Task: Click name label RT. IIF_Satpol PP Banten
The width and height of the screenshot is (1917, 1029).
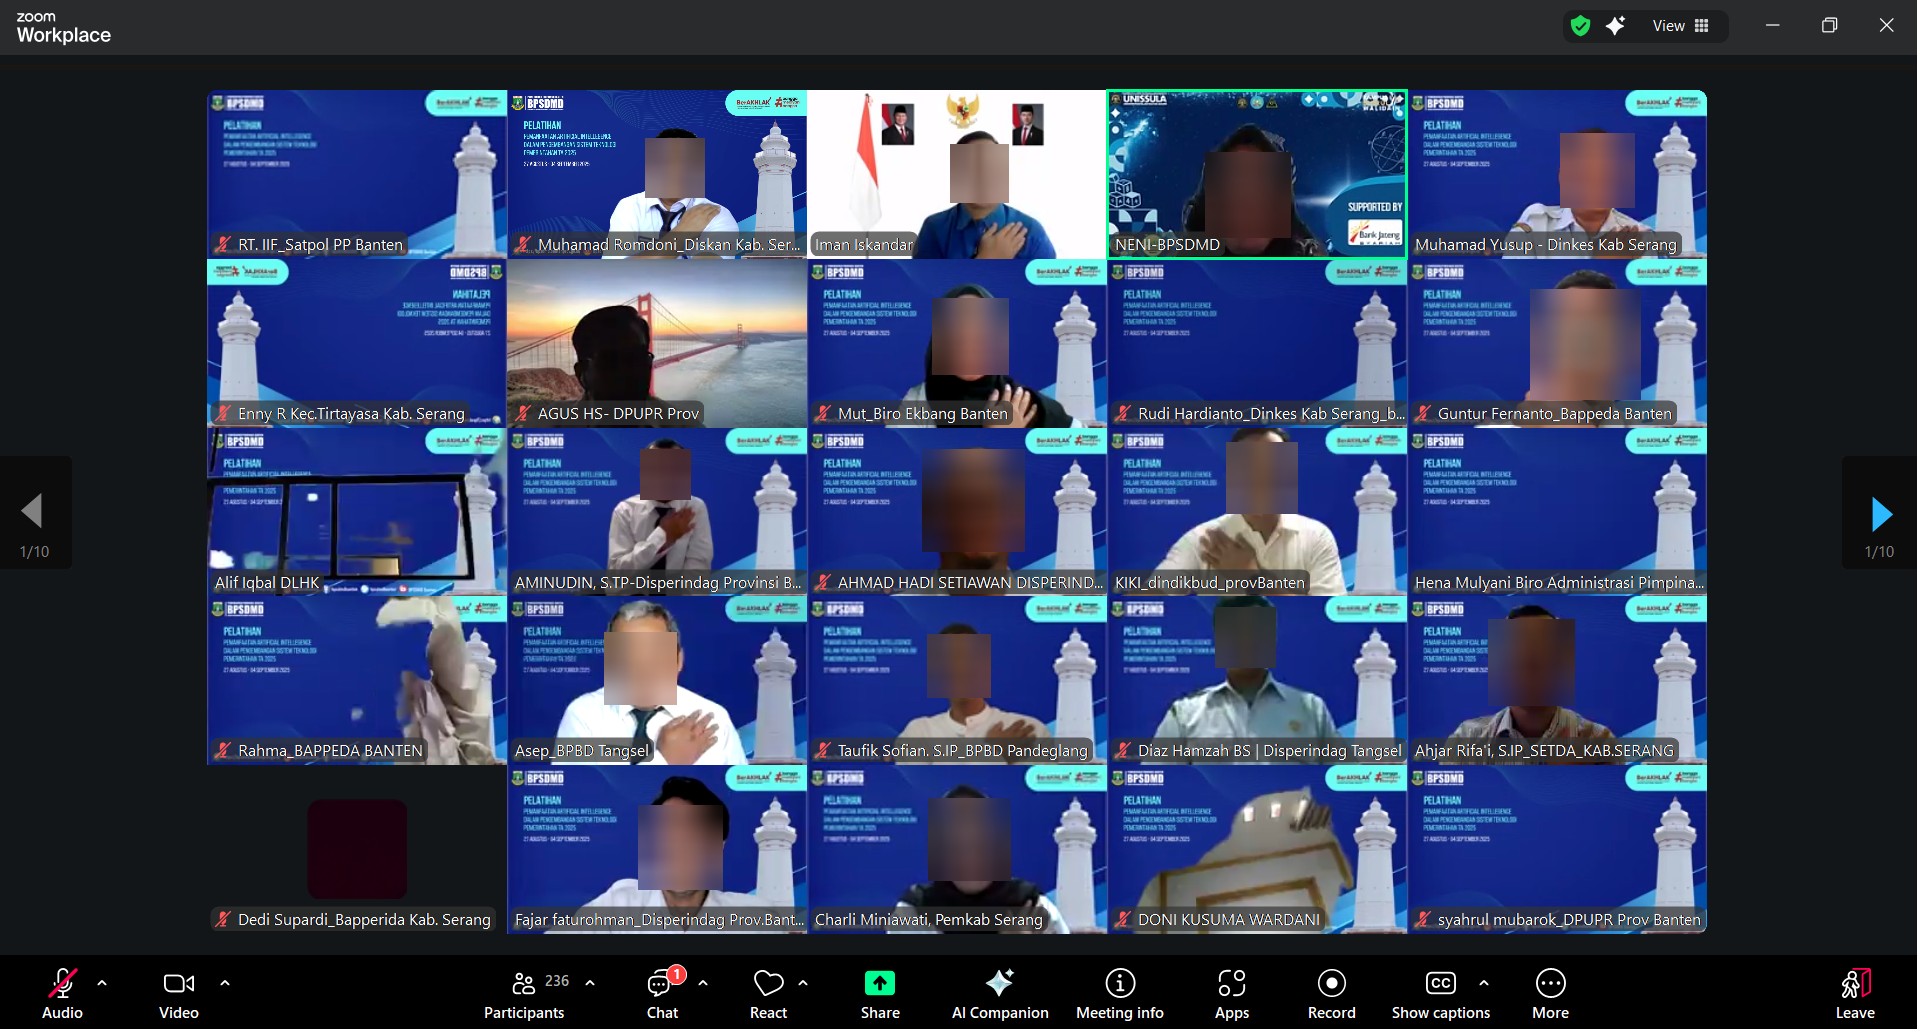Action: 320,245
